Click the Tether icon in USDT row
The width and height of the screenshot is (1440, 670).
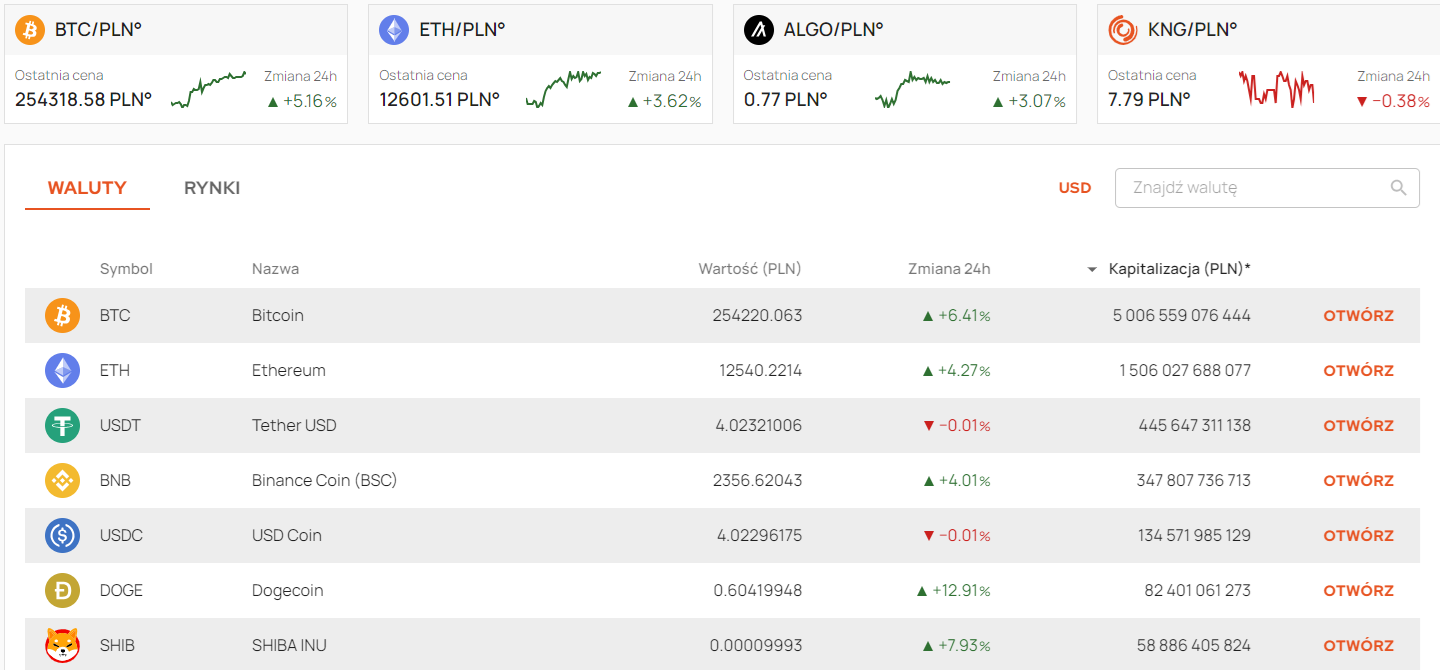(62, 426)
